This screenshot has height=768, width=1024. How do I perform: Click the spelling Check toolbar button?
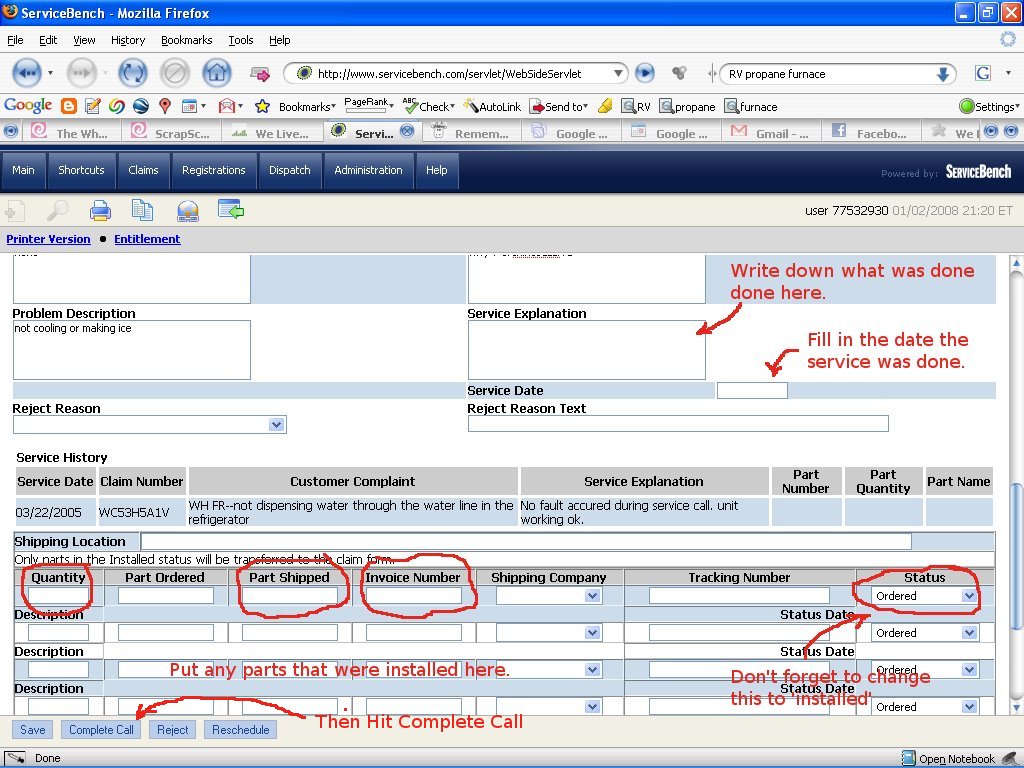(x=428, y=106)
